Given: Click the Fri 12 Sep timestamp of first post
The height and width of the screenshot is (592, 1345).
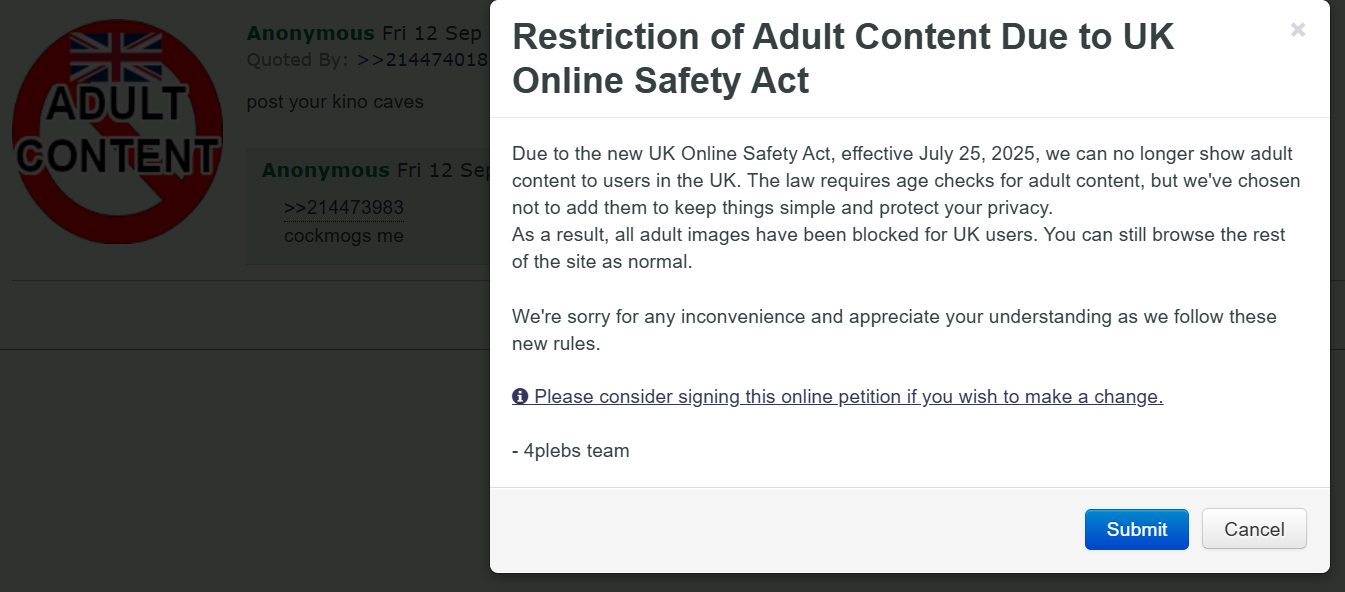Looking at the screenshot, I should [435, 33].
